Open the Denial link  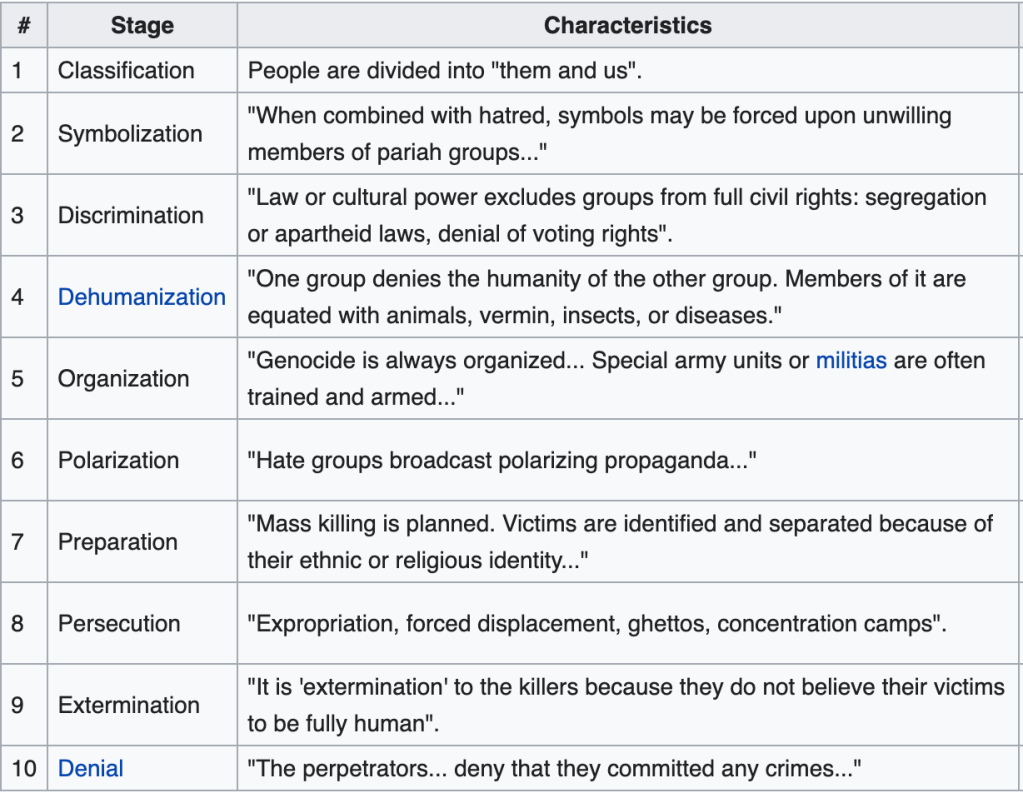tap(91, 769)
